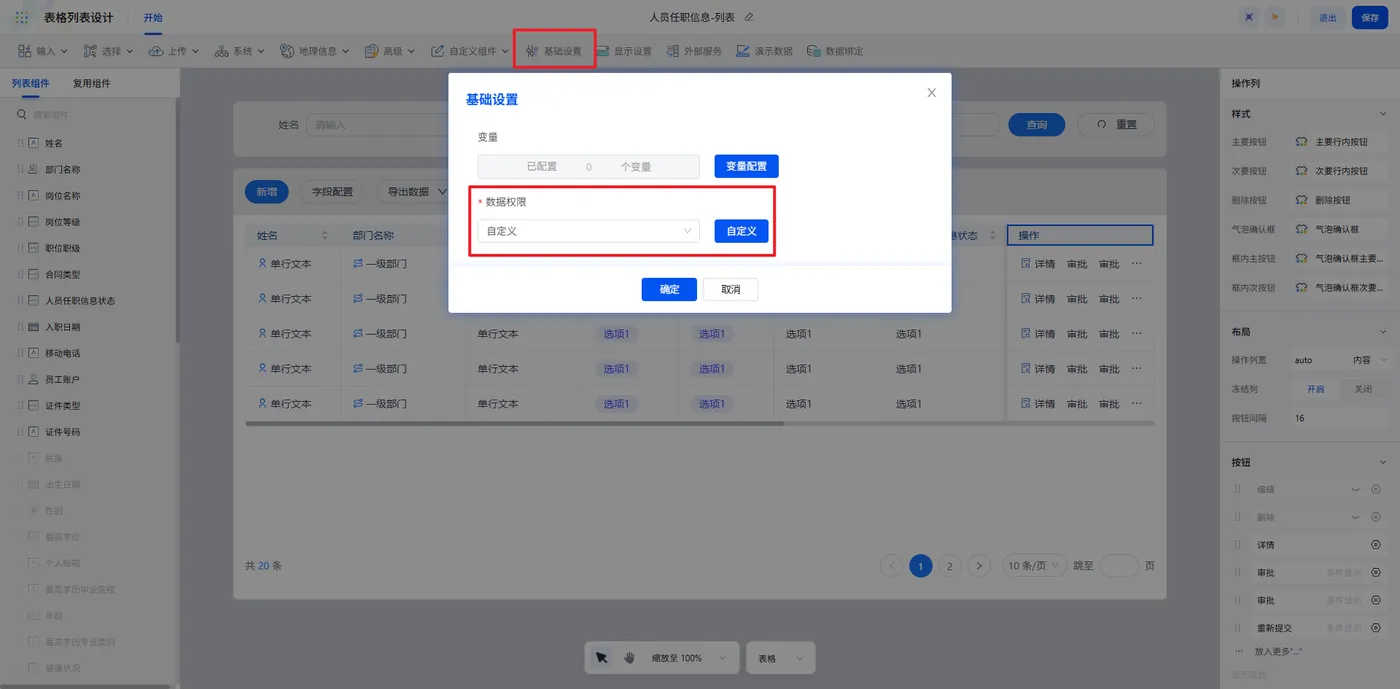Switch to the 列表组件 tab
Screen dimensions: 1400x689
click(x=30, y=84)
